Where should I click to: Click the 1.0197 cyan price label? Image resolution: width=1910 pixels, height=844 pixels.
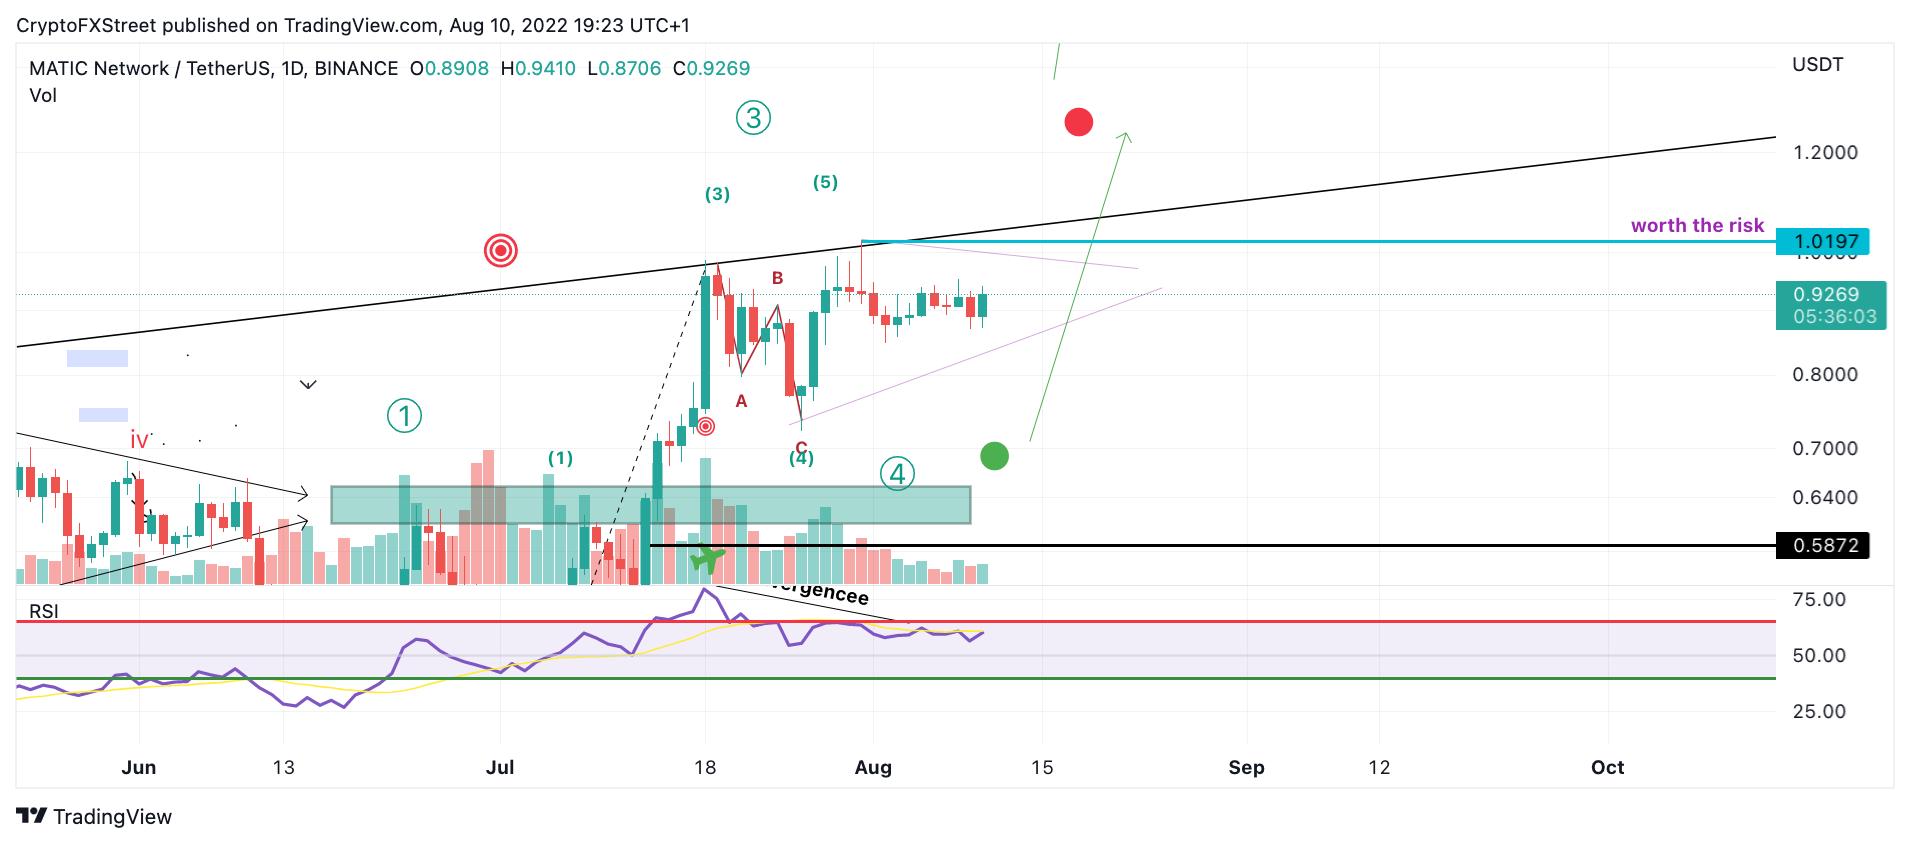pyautogui.click(x=1823, y=241)
